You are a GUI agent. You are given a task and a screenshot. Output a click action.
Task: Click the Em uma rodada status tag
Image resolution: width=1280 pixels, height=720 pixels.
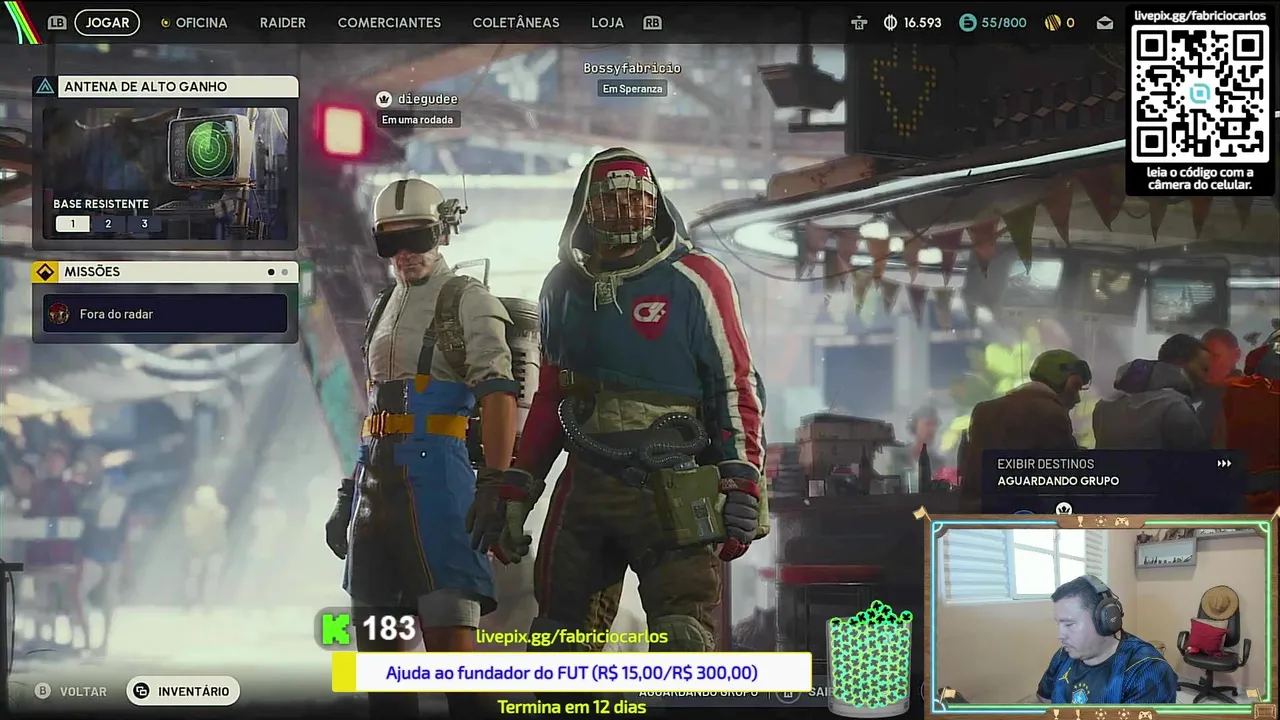point(417,120)
